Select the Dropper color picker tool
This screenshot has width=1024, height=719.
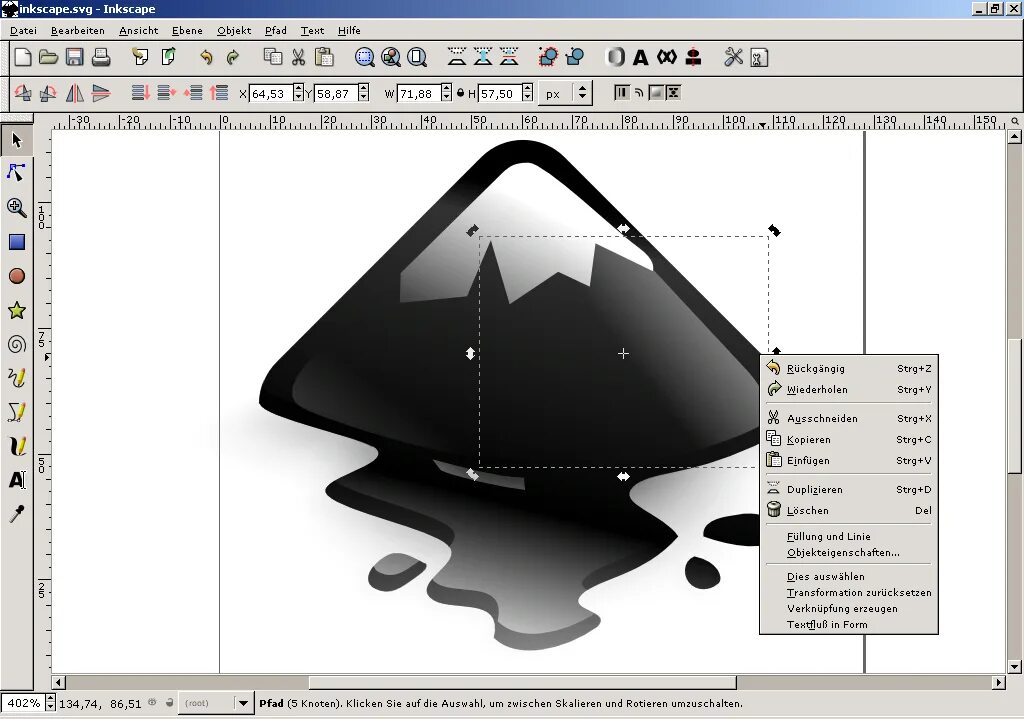(x=17, y=514)
